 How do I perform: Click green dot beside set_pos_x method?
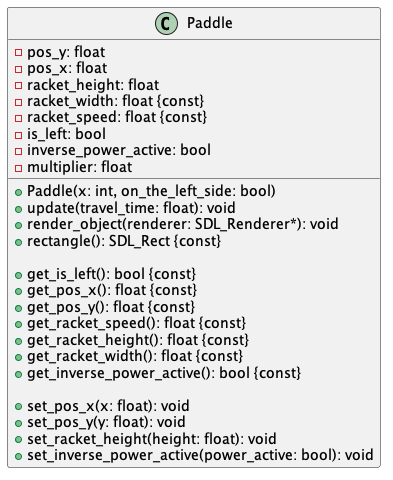coord(18,407)
